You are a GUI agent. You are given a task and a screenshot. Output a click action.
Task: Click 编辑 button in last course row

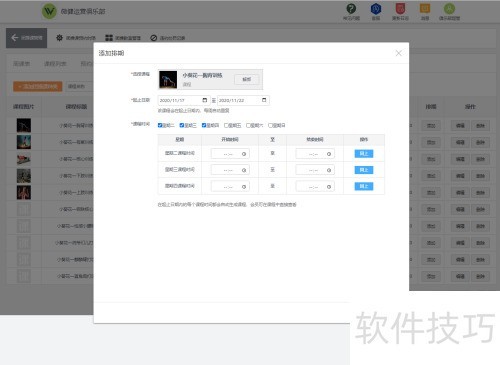pos(460,276)
